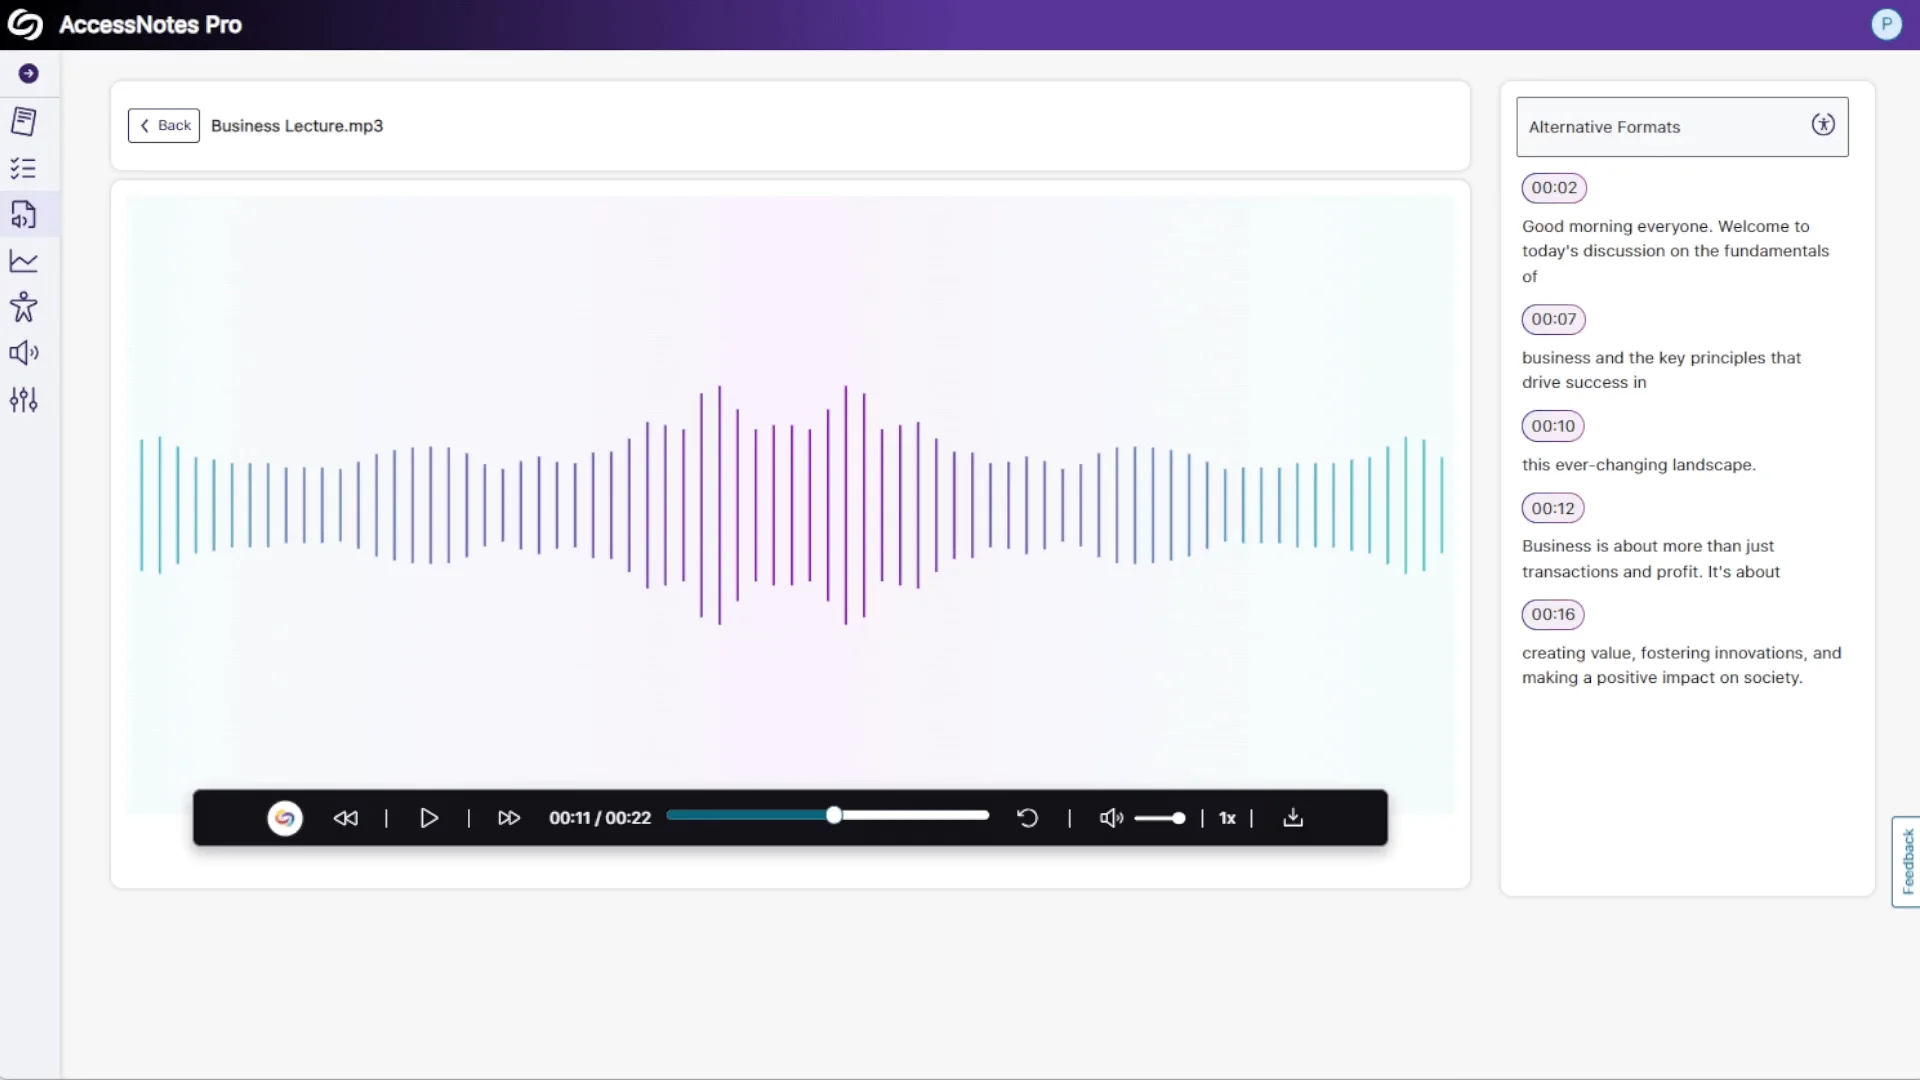Click the audio progress seek bar
This screenshot has width=1920, height=1080.
(x=828, y=816)
